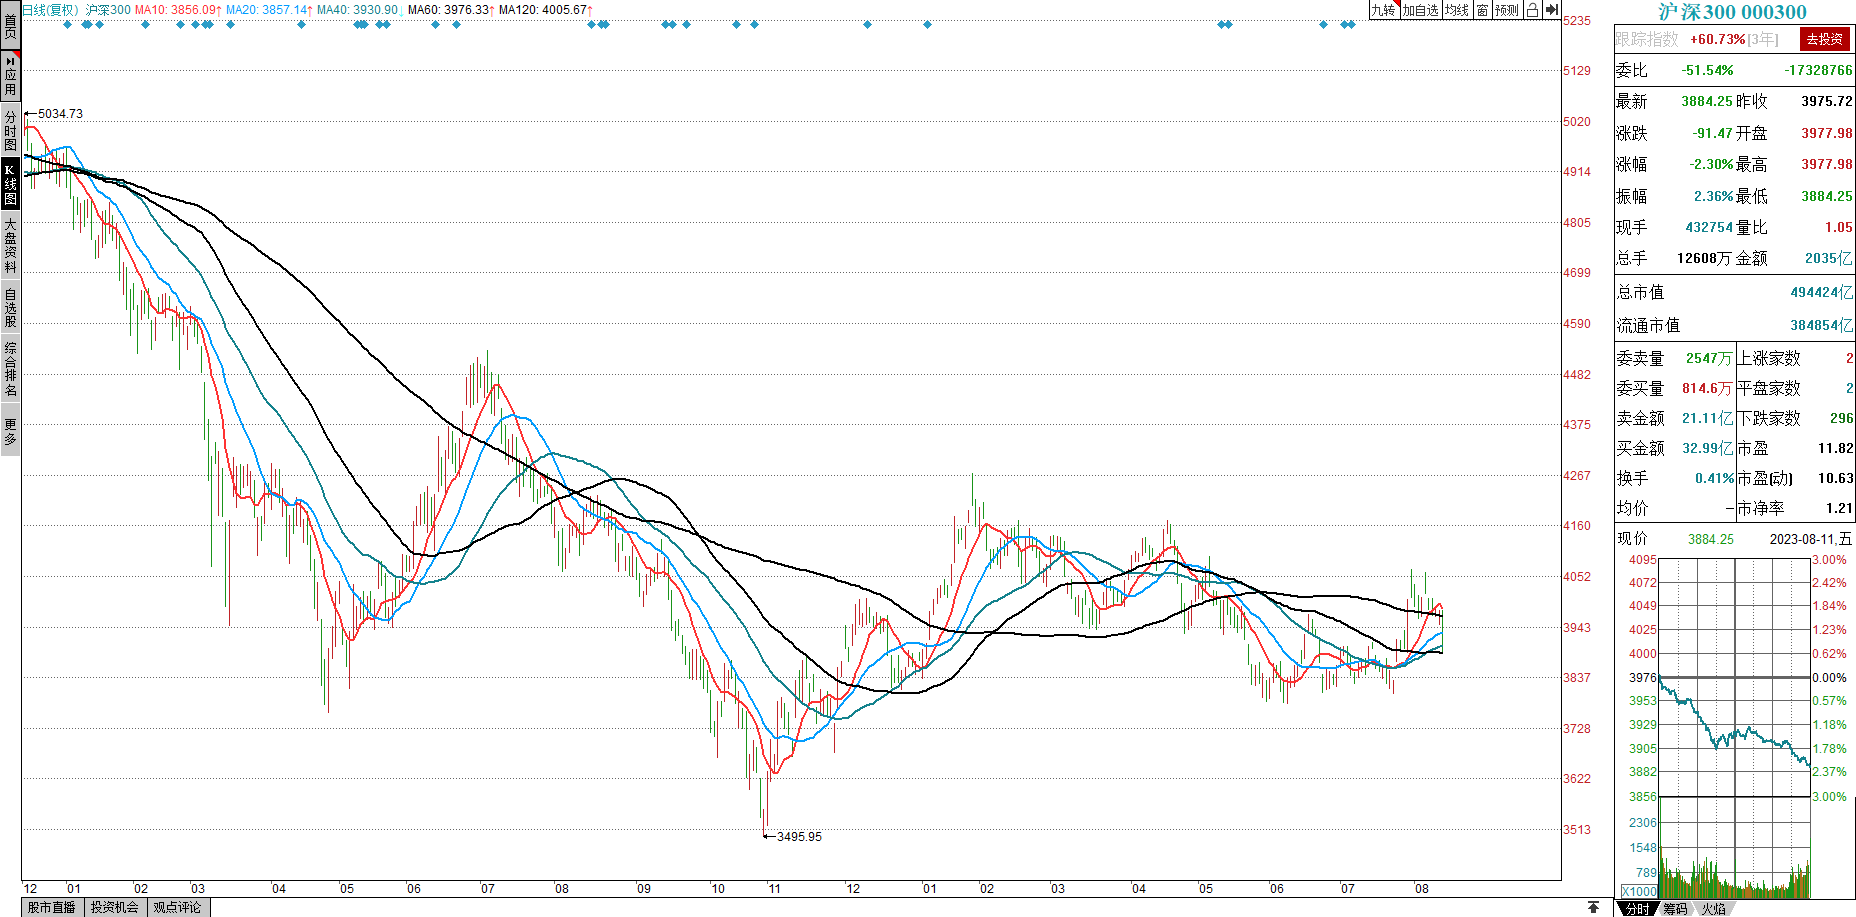Toggle the 均线 moving average display
Image resolution: width=1856 pixels, height=917 pixels.
click(x=1457, y=10)
